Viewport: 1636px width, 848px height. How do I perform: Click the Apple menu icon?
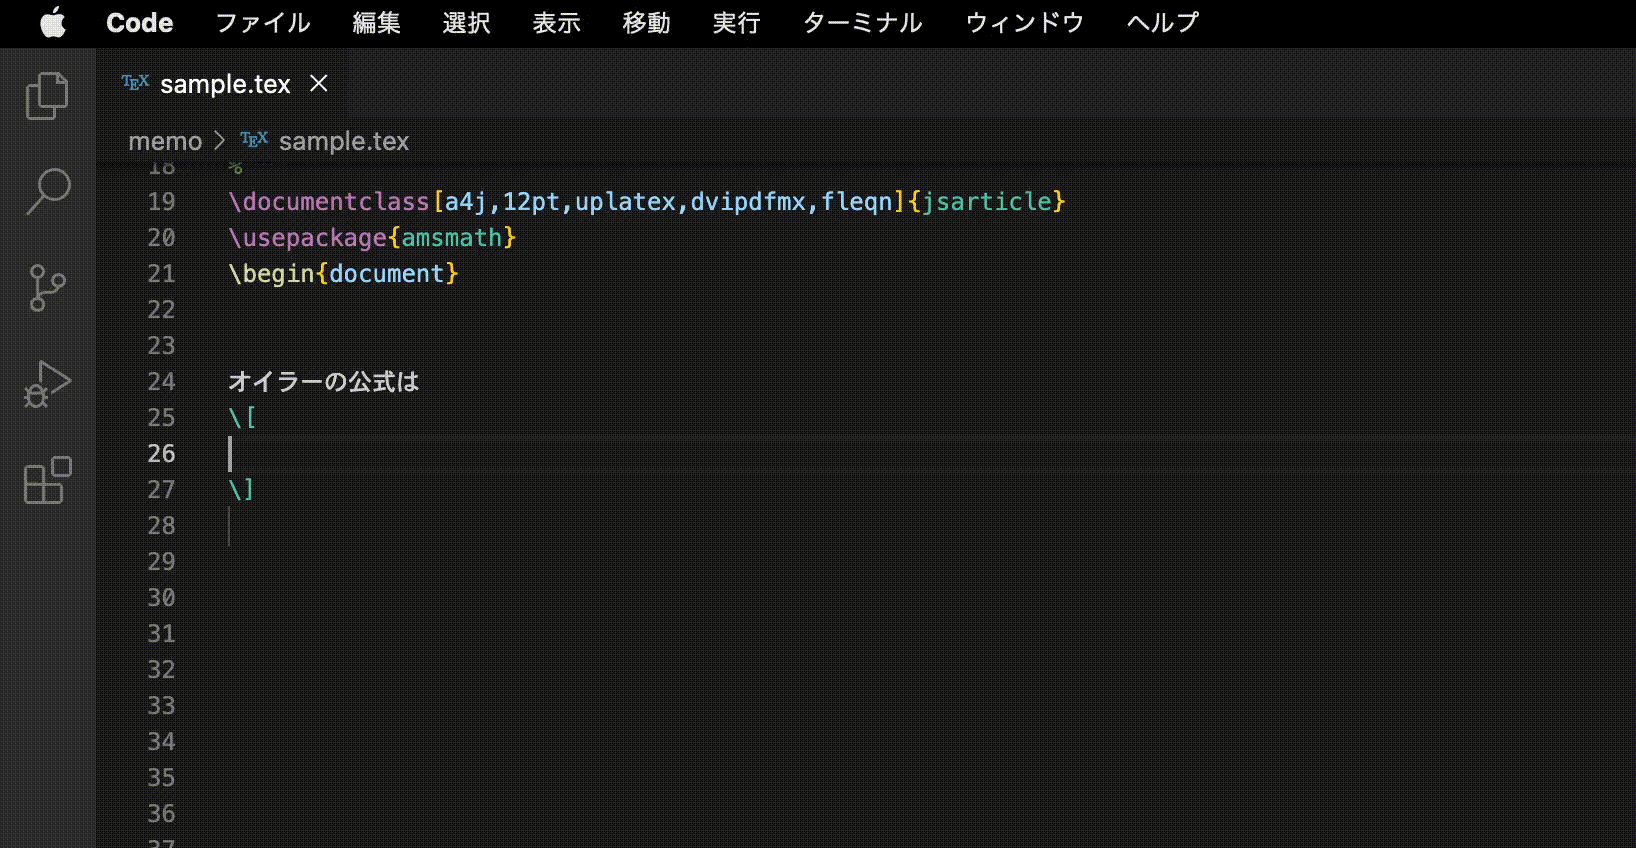[x=53, y=22]
